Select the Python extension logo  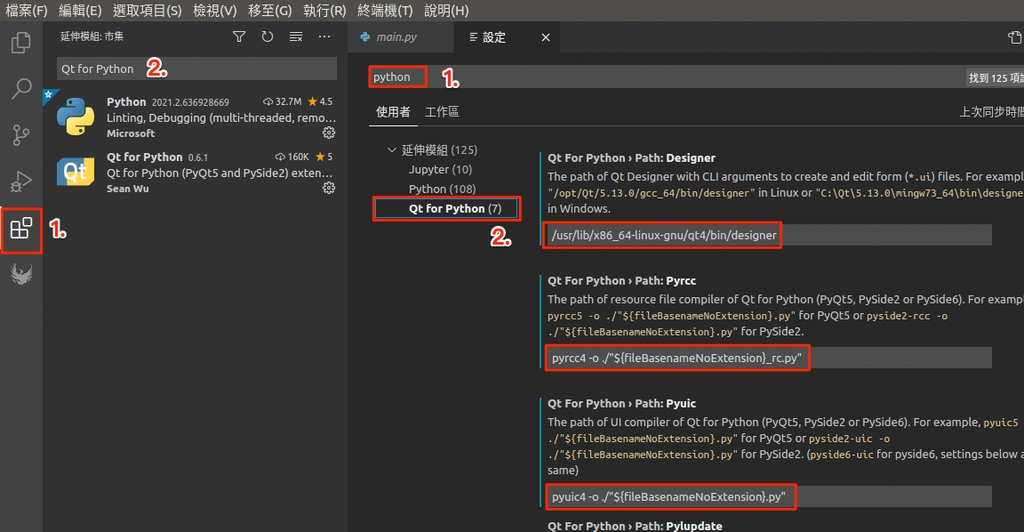click(75, 117)
